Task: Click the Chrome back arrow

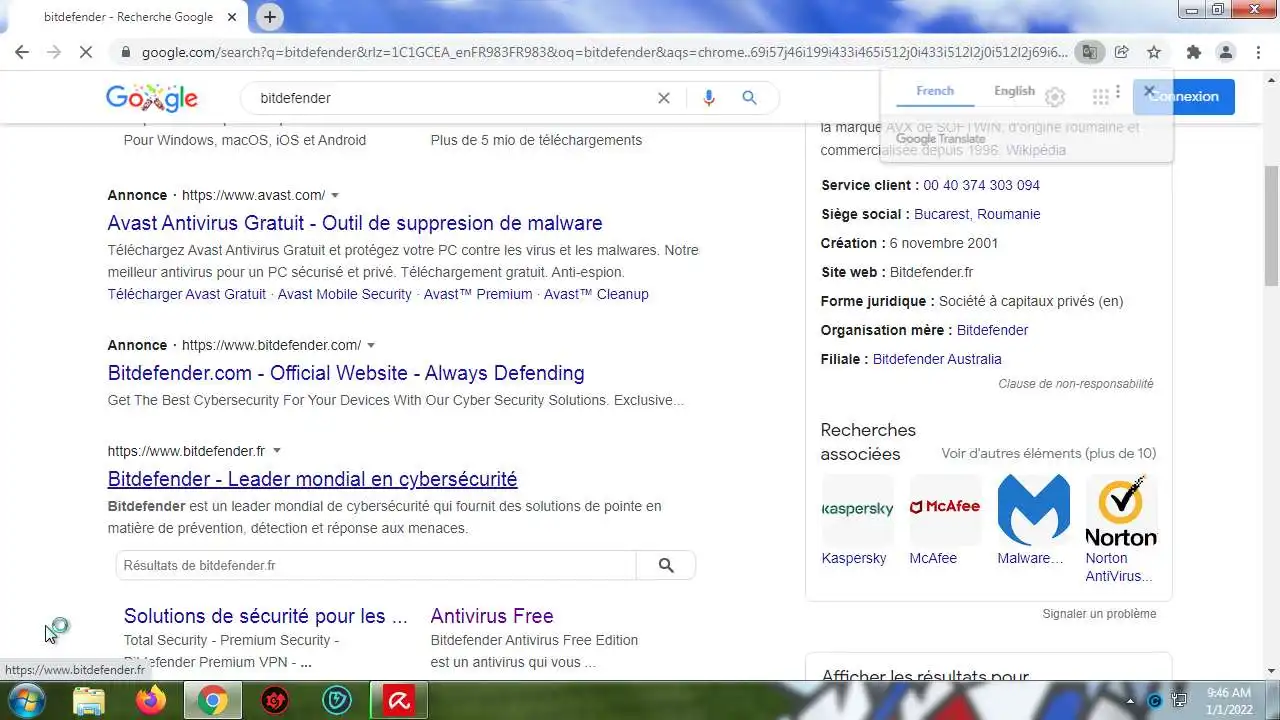Action: (22, 52)
